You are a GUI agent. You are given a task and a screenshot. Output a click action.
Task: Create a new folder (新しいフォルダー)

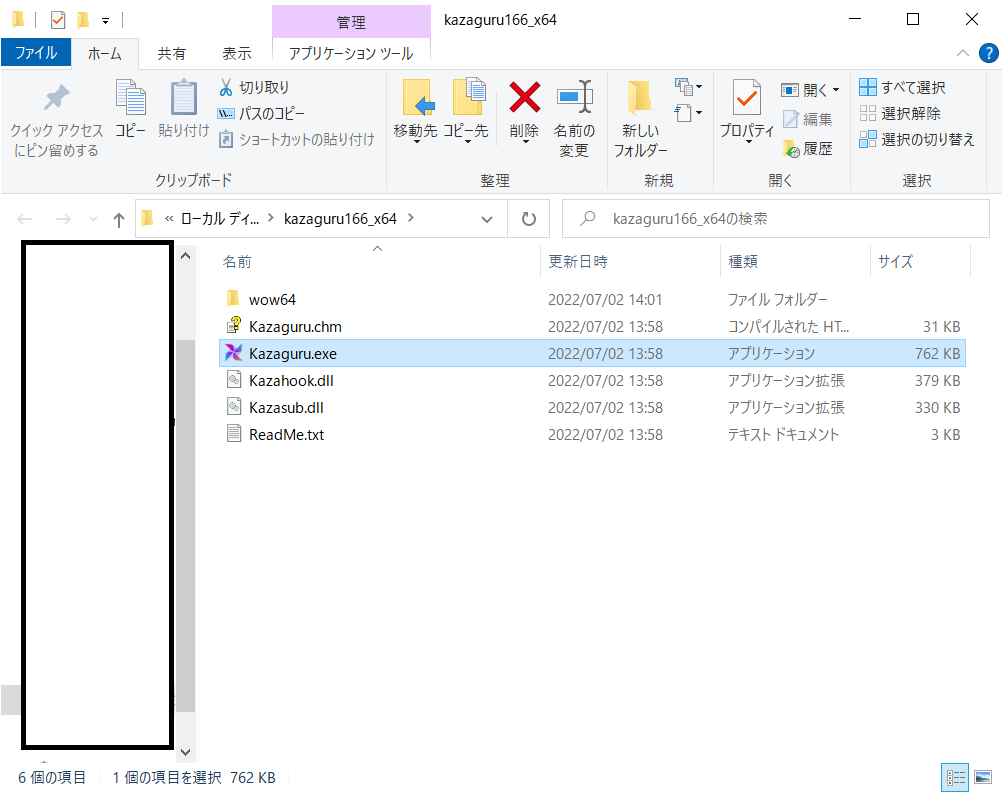click(x=640, y=119)
